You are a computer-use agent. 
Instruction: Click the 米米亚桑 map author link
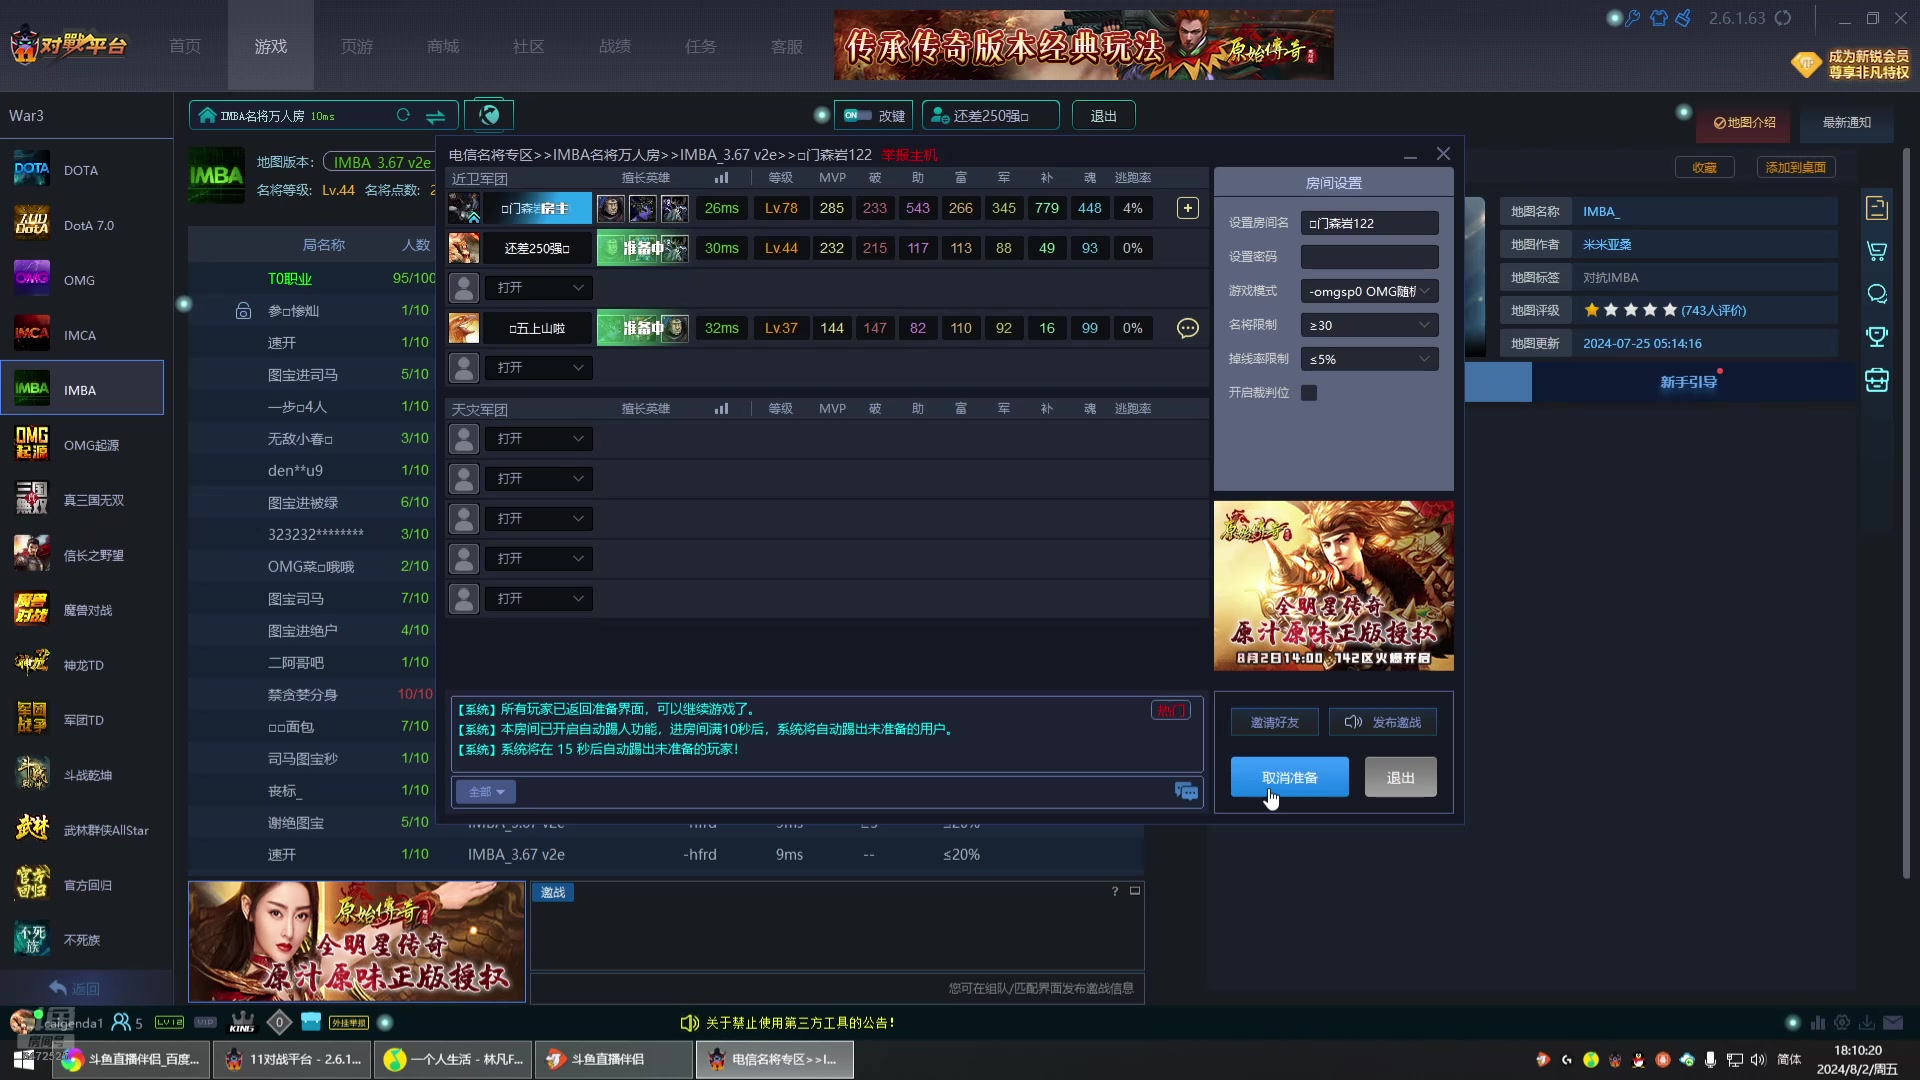tap(1606, 245)
